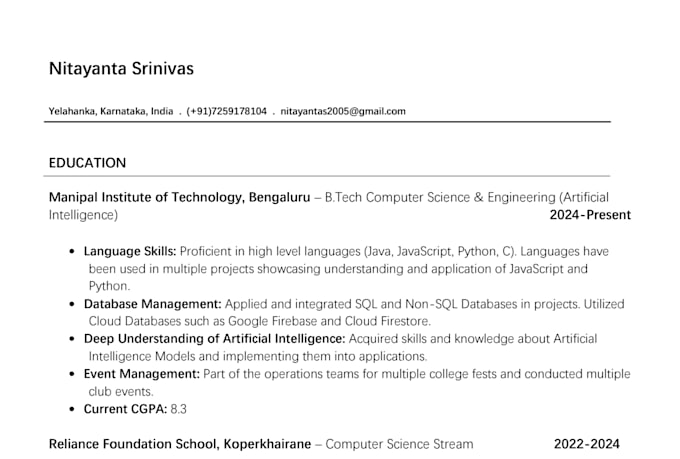
Task: Click Reliance Foundation School, Koperkhairane
Action: coord(180,444)
